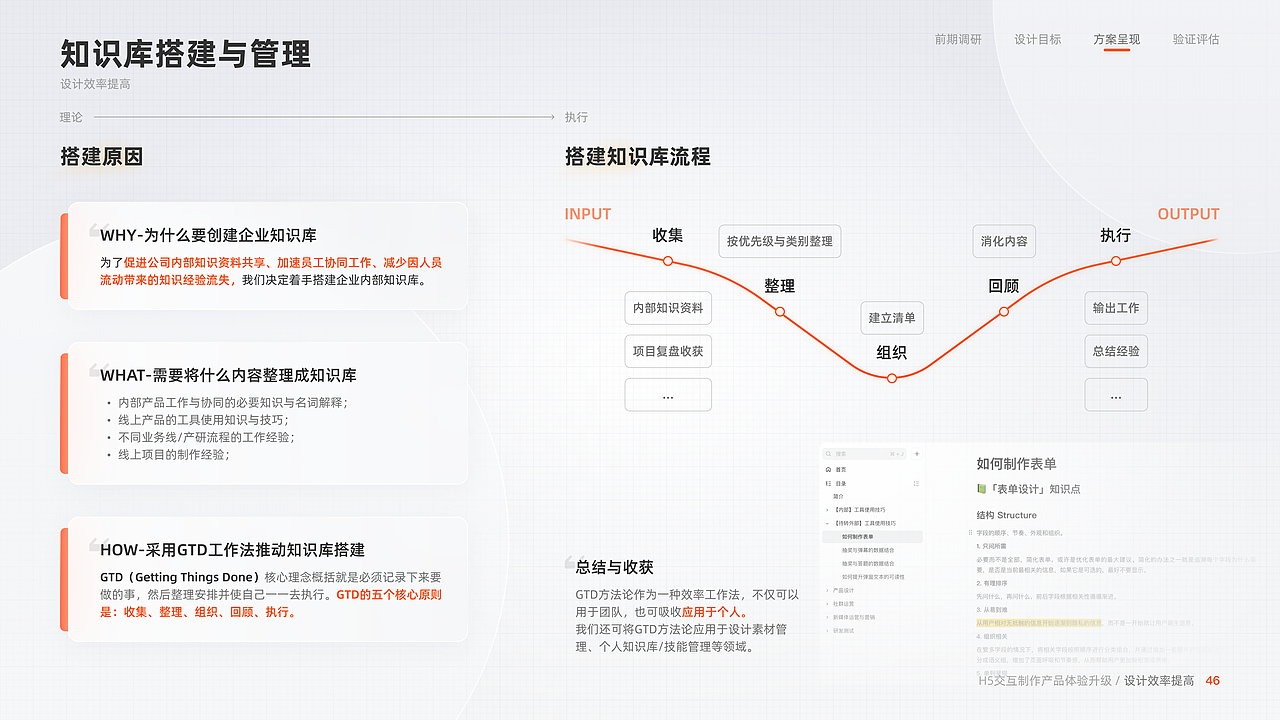Click the circle marker under 收集 on the curve
Image resolution: width=1280 pixels, height=720 pixels.
[668, 261]
